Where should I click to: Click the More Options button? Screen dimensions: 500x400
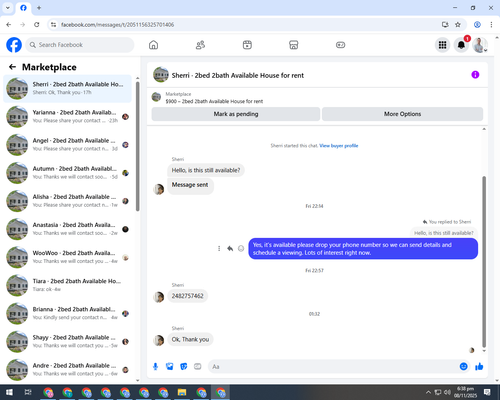pos(402,114)
